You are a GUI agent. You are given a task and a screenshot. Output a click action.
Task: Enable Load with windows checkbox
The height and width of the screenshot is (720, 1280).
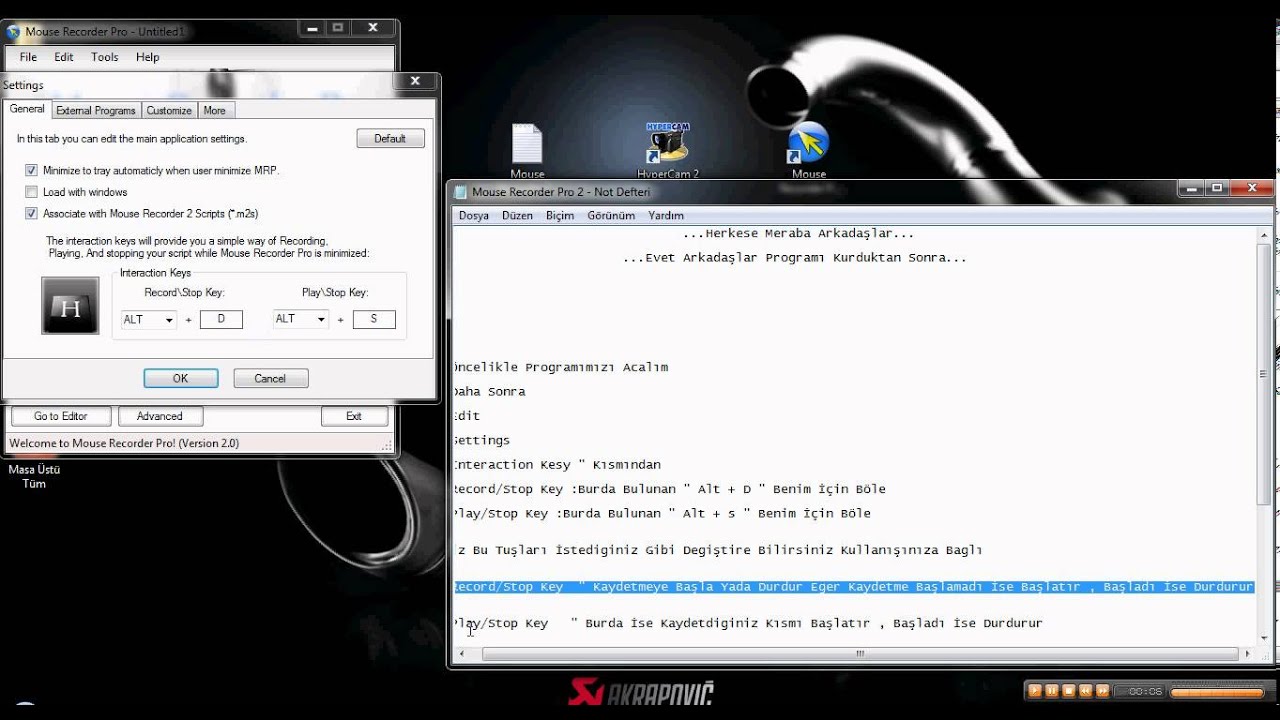pyautogui.click(x=32, y=192)
